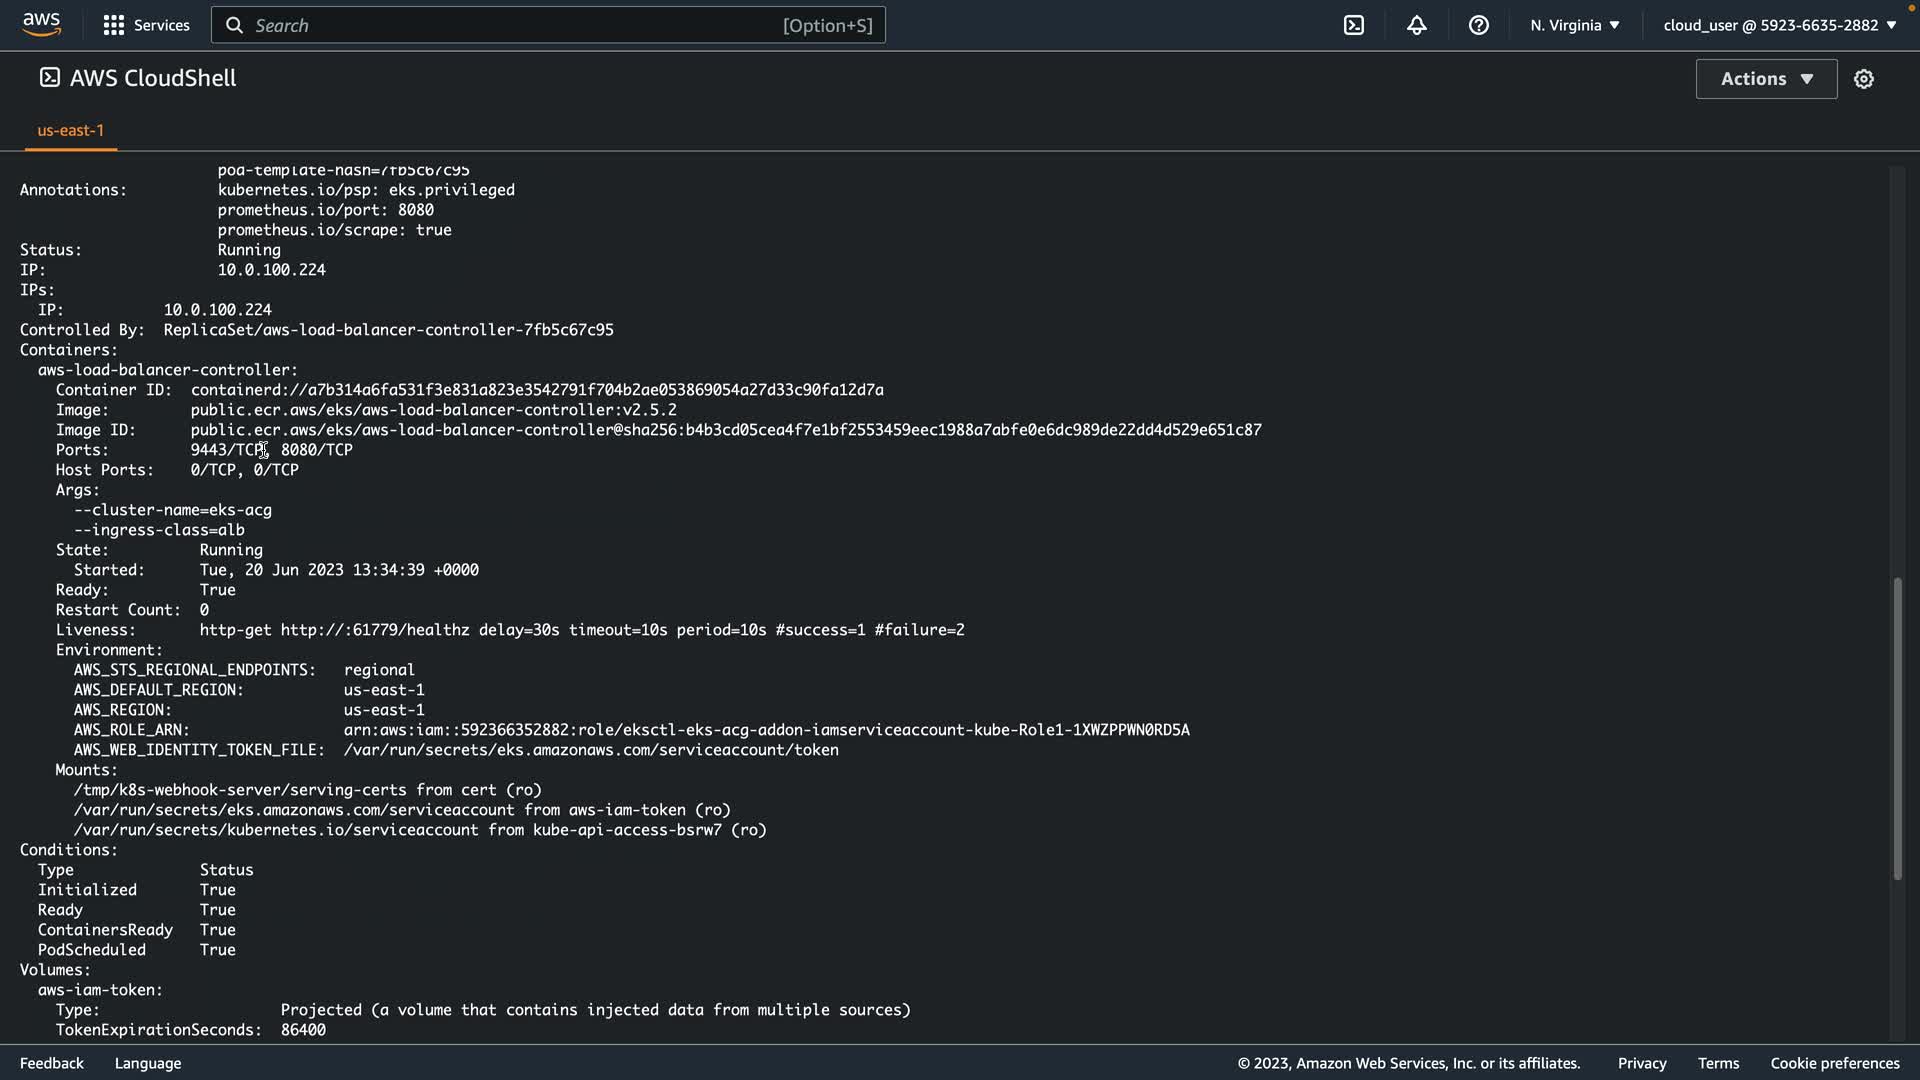
Task: Click the AWS logo home icon
Action: [41, 24]
